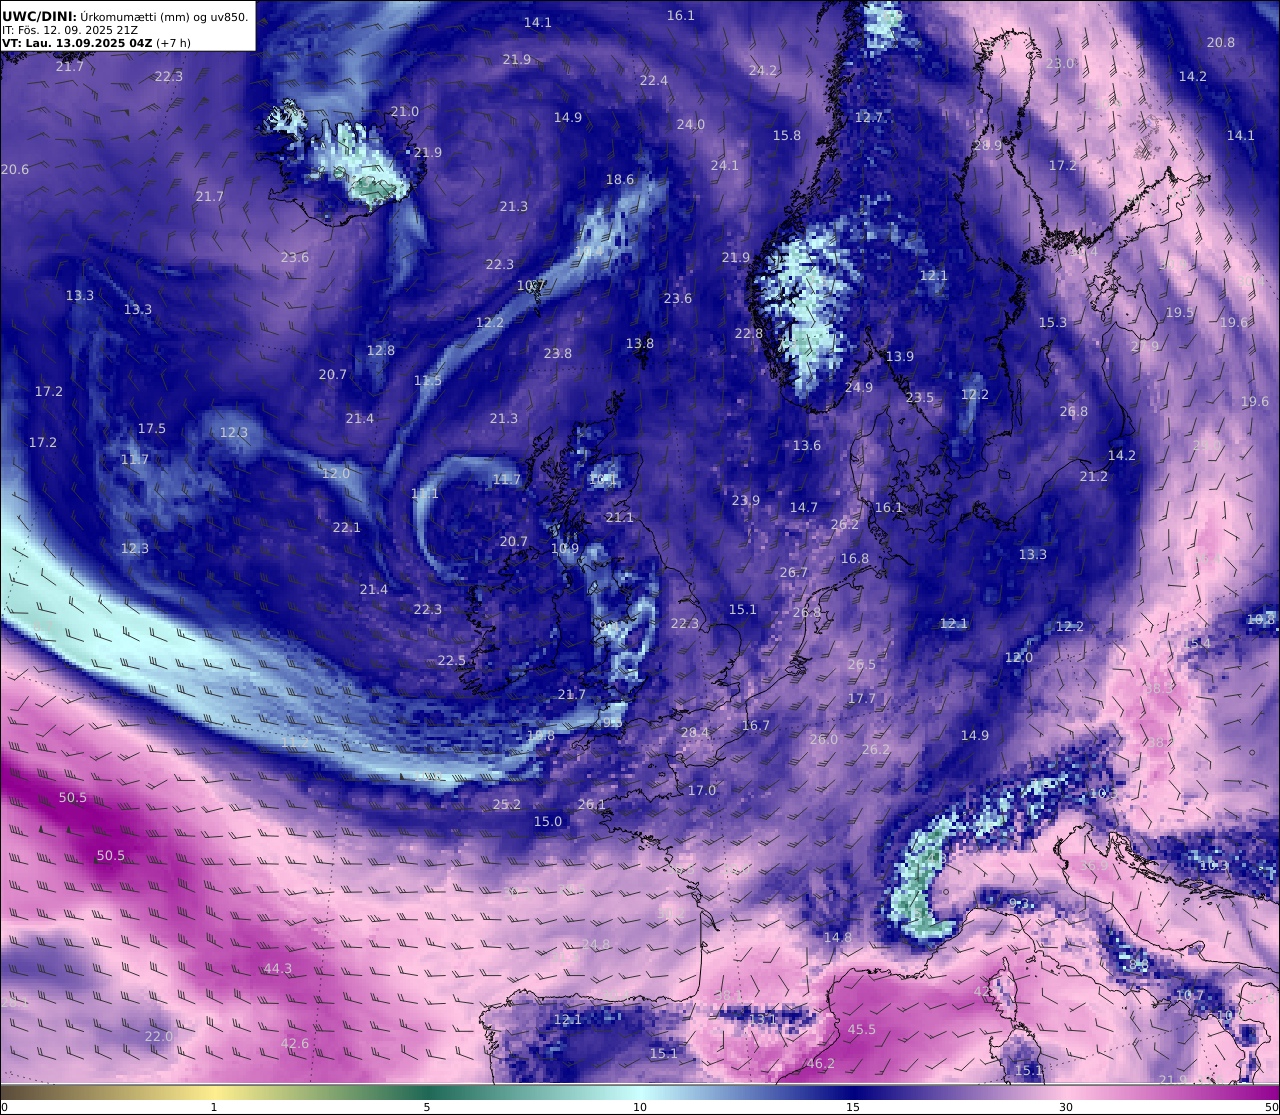This screenshot has width=1280, height=1115.
Task: Click the 22.8 value on the map
Action: click(x=749, y=333)
